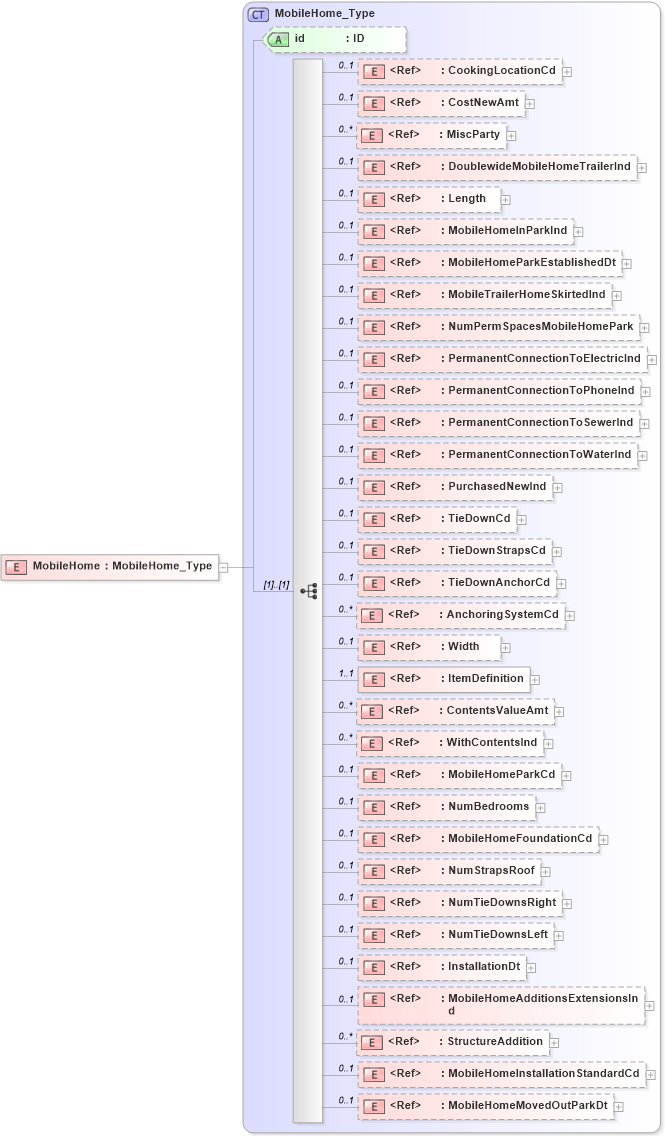Click the MobileHome_Type title label
Image resolution: width=665 pixels, height=1136 pixels.
coord(324,14)
